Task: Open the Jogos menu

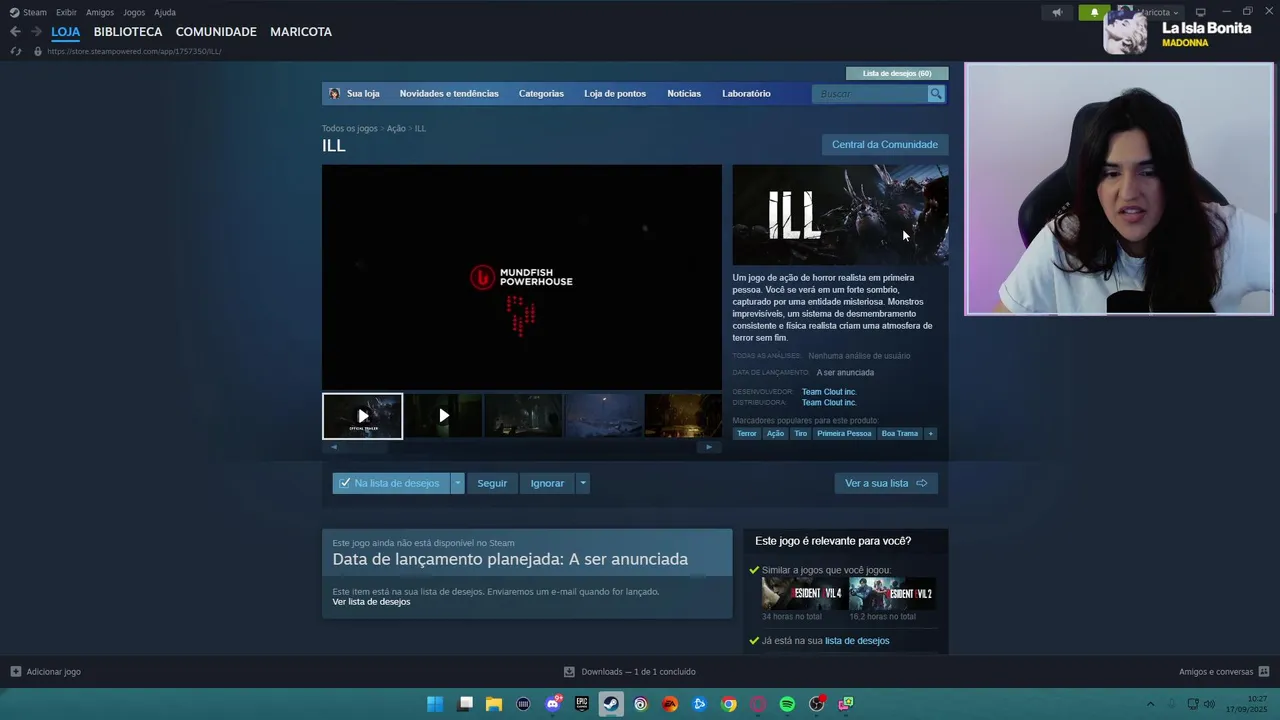Action: 134,12
